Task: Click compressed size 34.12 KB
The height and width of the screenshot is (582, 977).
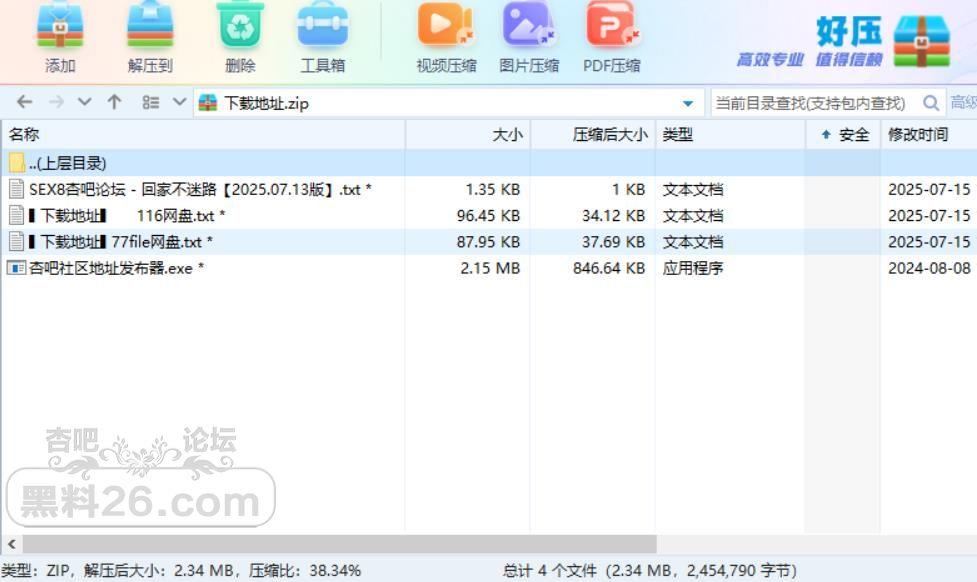Action: click(613, 216)
